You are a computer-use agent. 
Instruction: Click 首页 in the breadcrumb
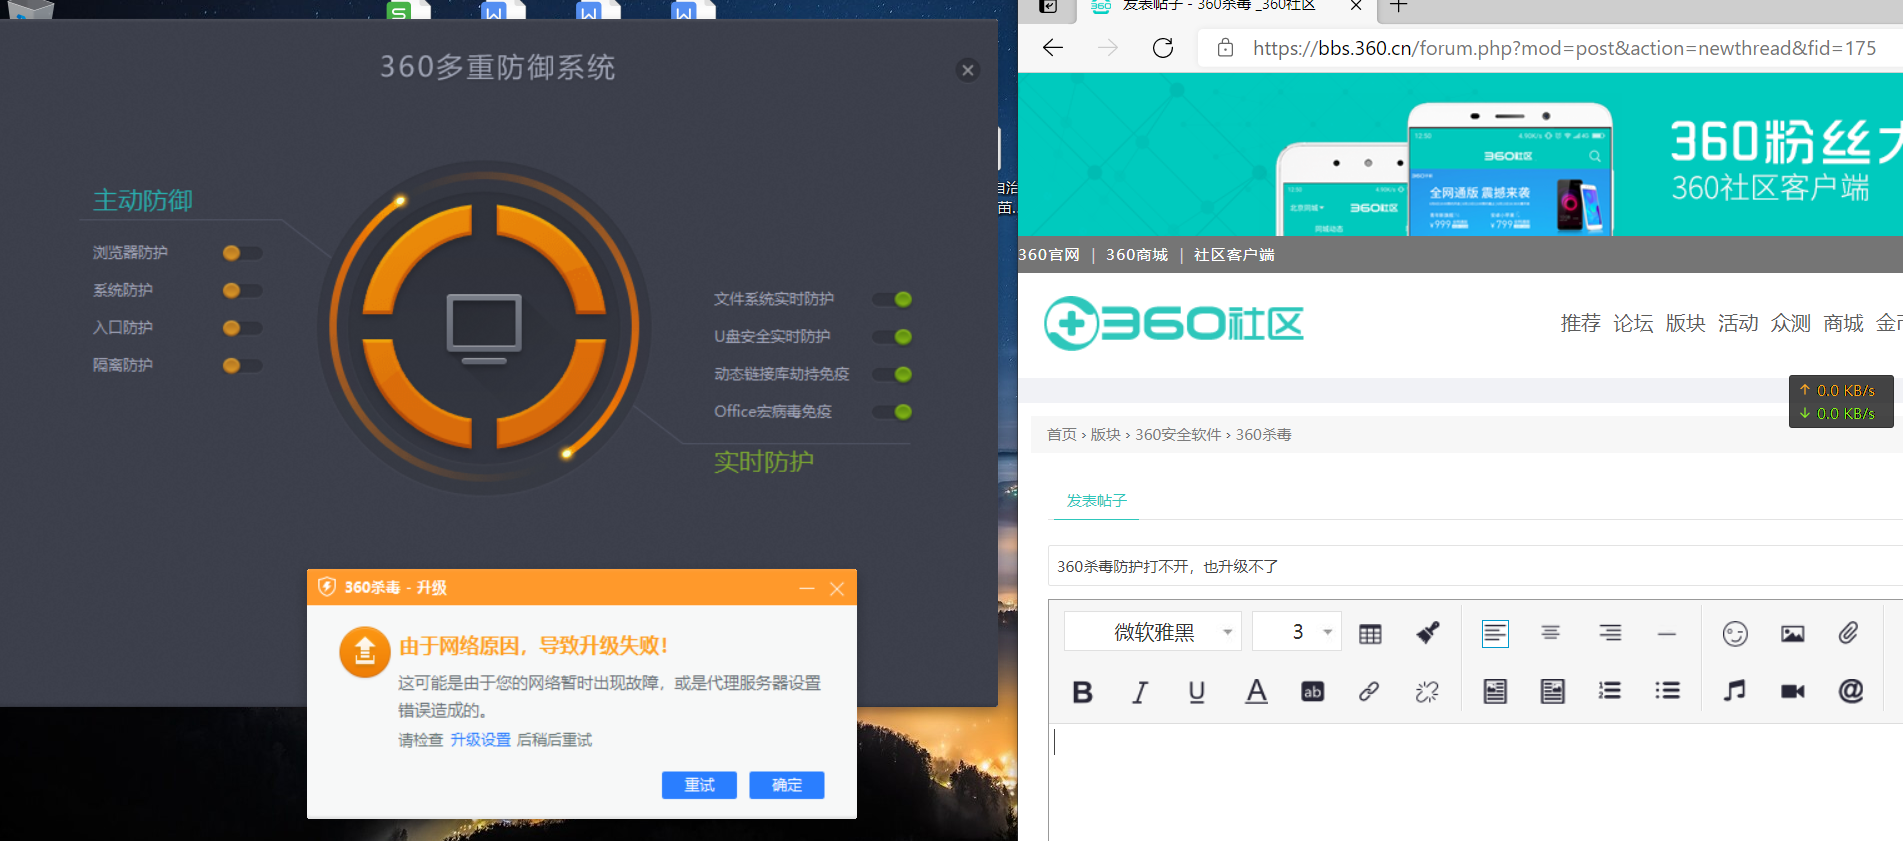click(x=1062, y=435)
